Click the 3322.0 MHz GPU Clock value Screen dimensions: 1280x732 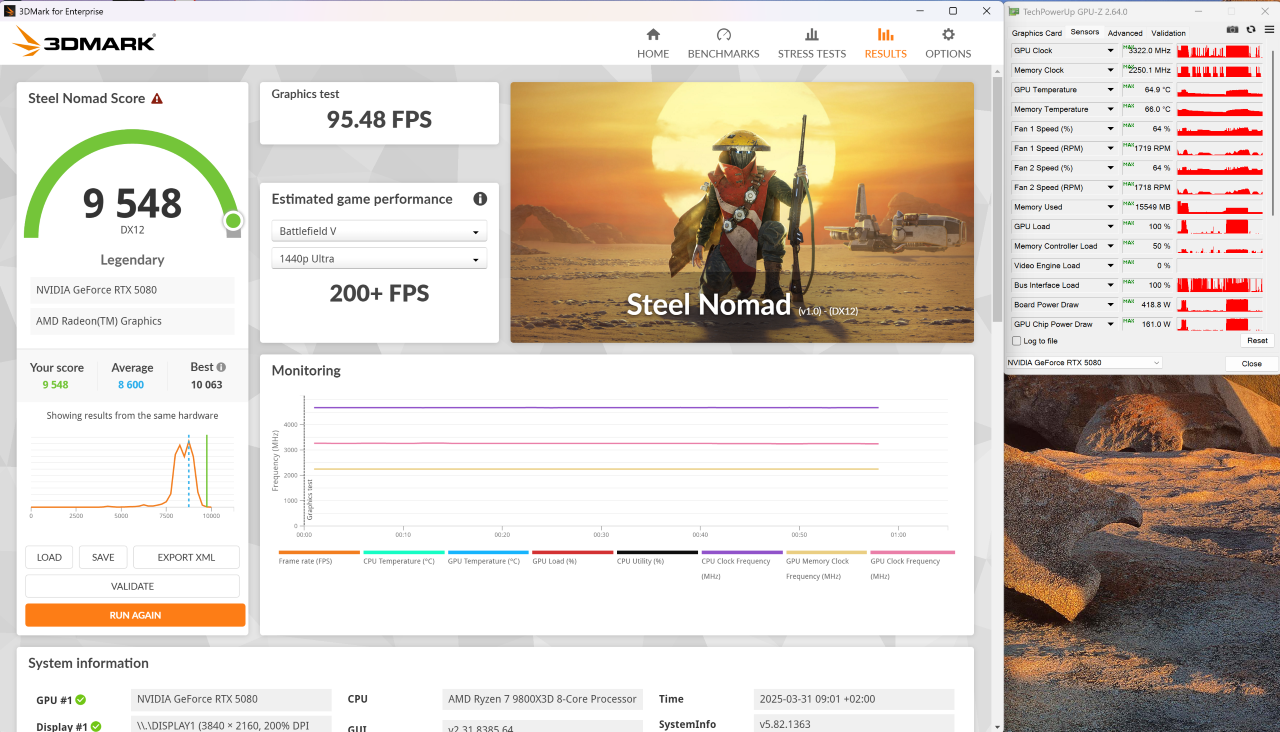tap(1147, 51)
